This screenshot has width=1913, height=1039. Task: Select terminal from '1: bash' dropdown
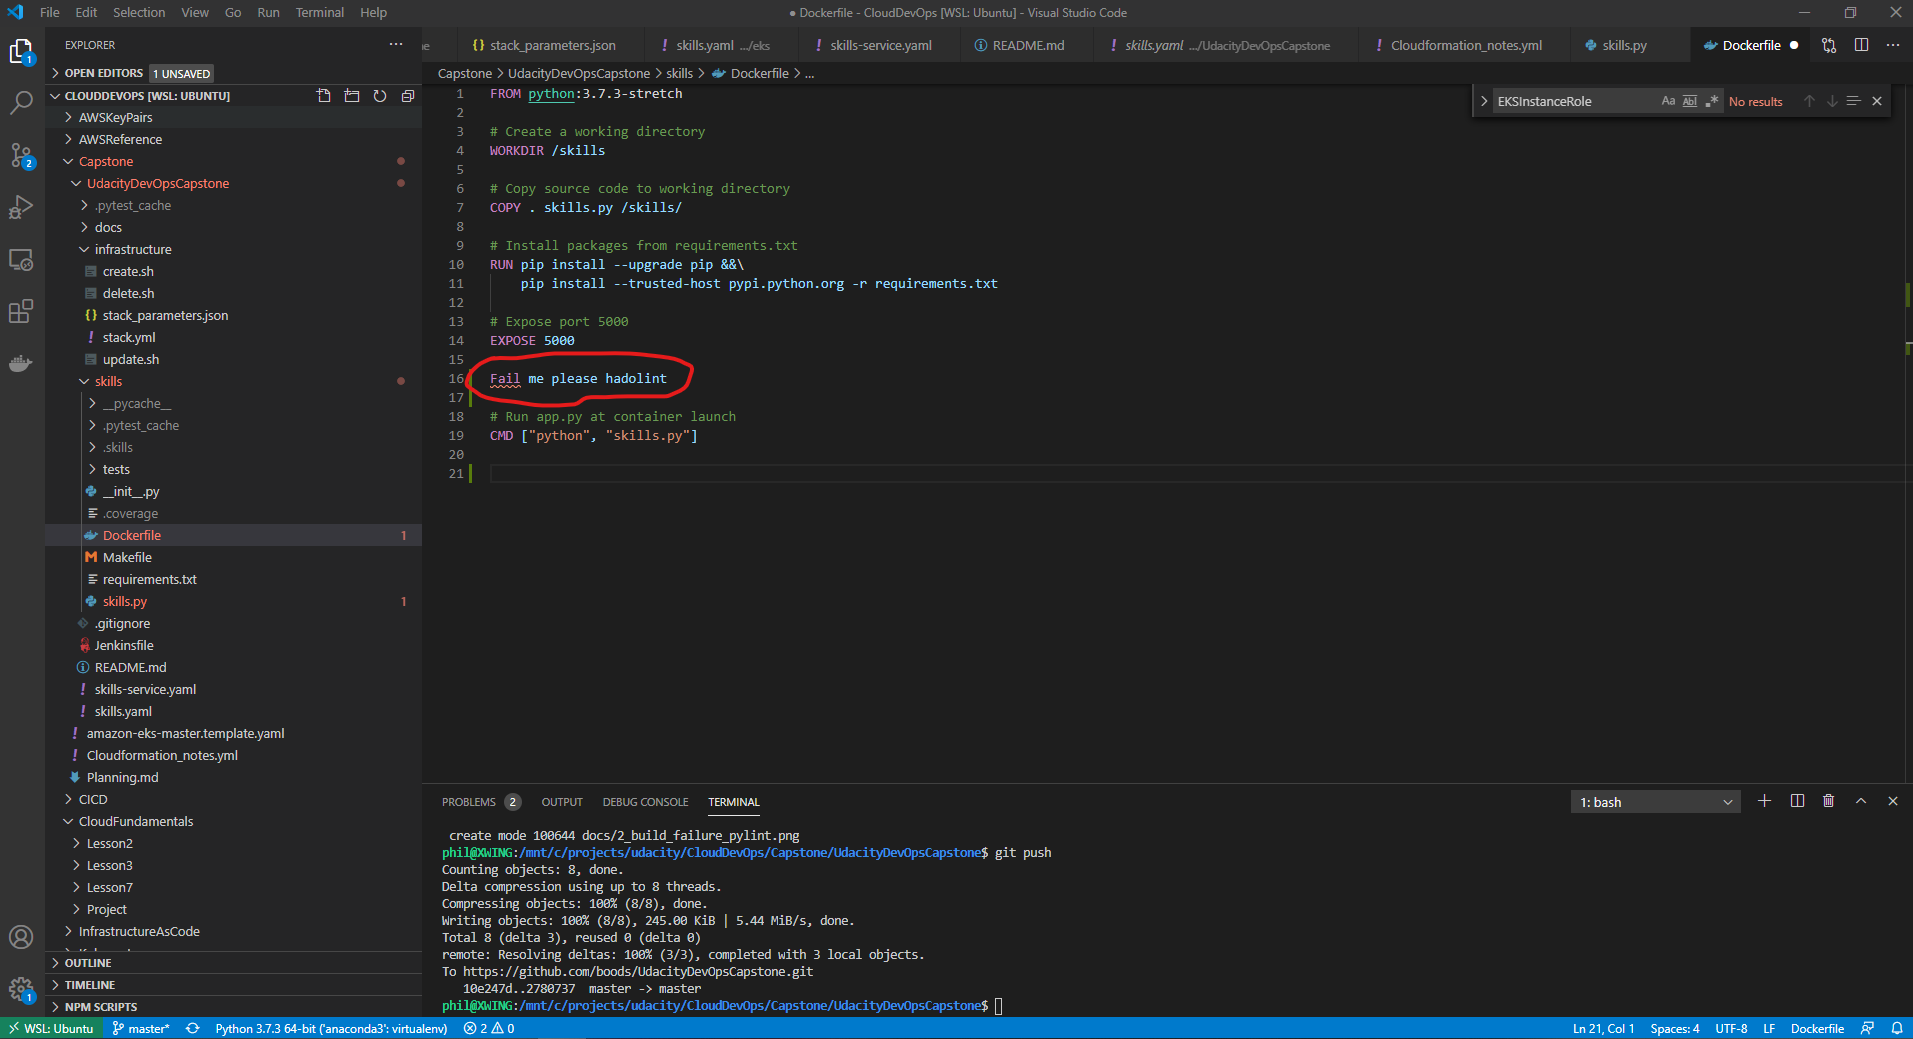point(1656,802)
